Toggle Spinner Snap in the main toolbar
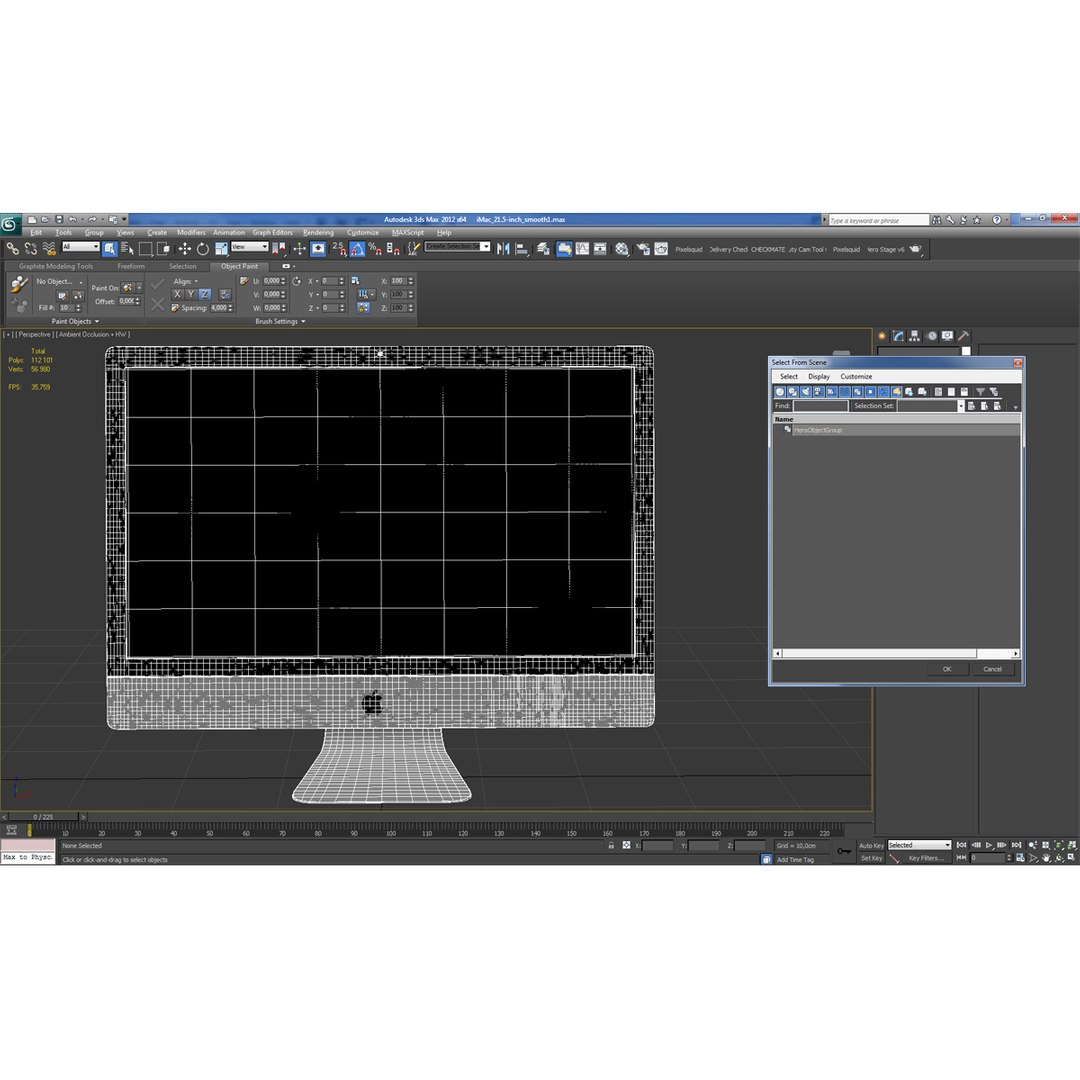Viewport: 1080px width, 1080px height. click(x=393, y=249)
